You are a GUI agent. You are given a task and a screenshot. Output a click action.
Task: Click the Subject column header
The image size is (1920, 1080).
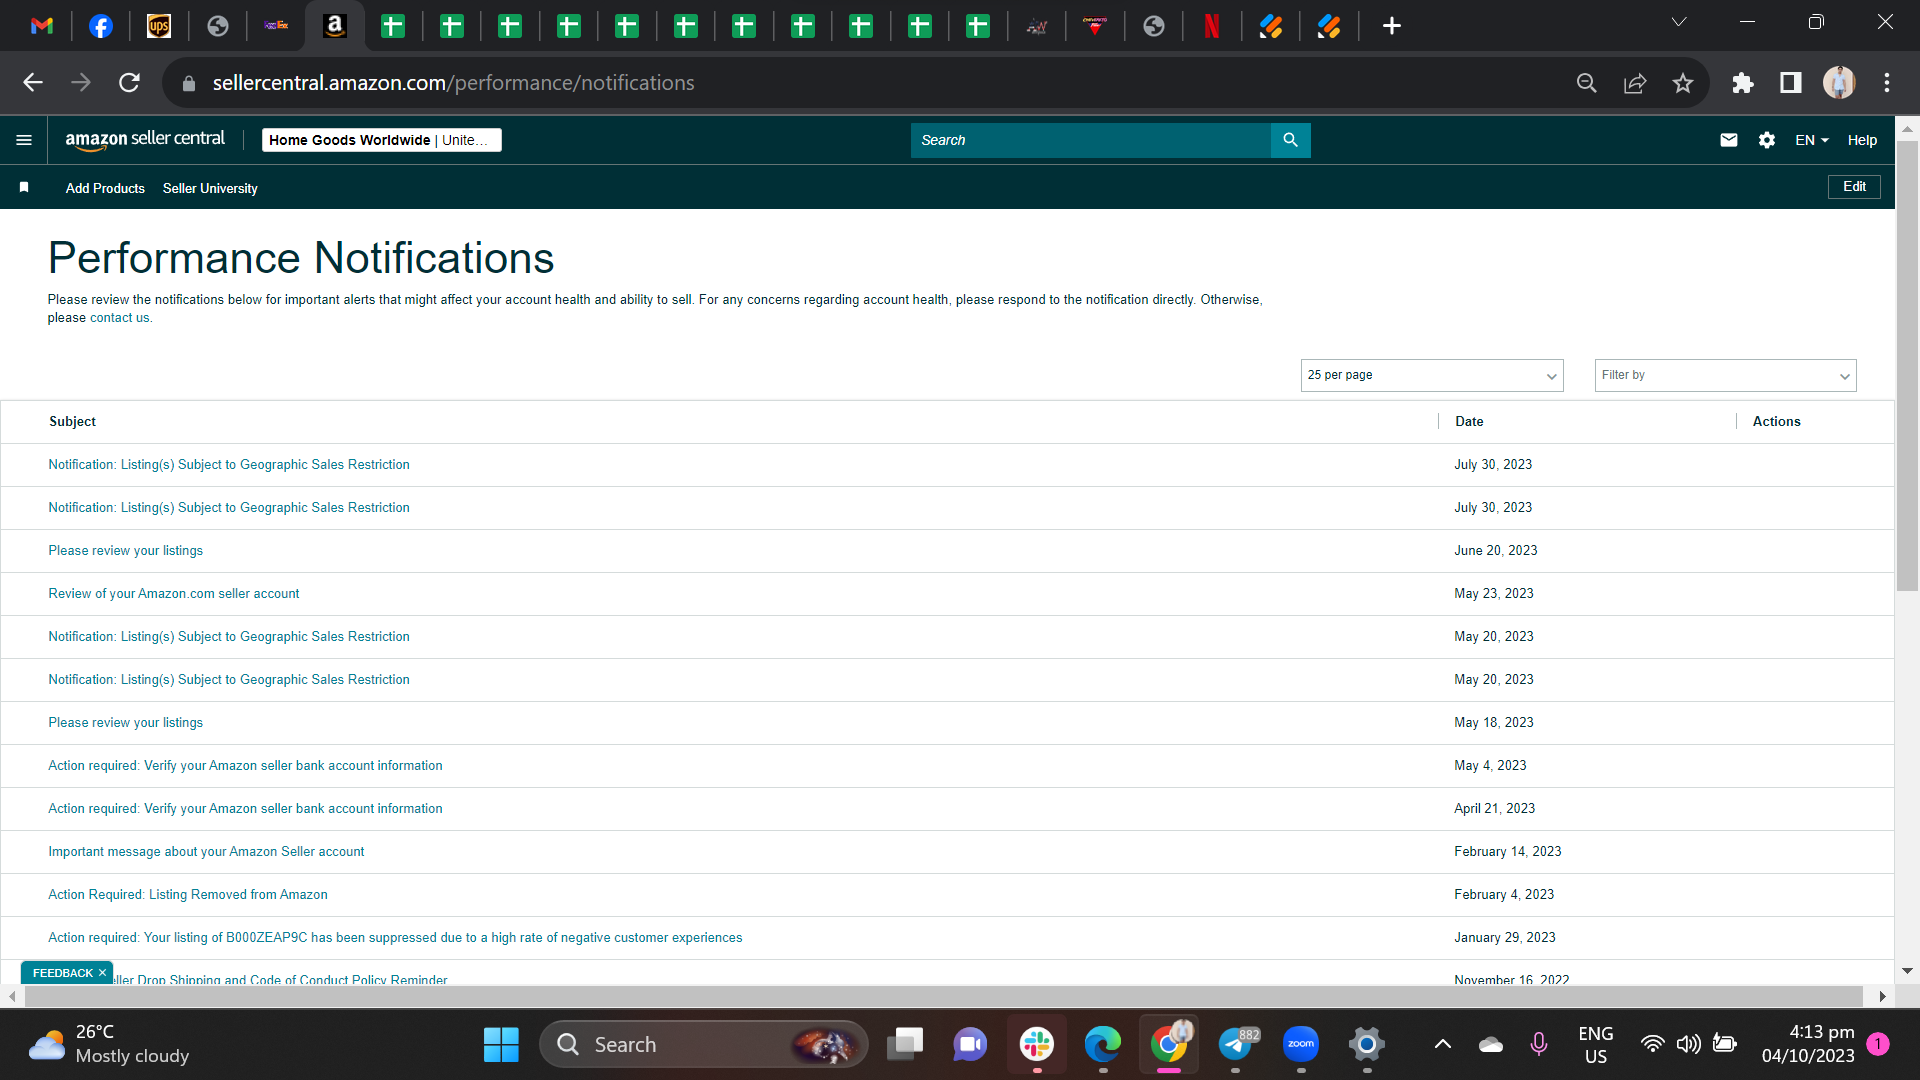(x=72, y=422)
